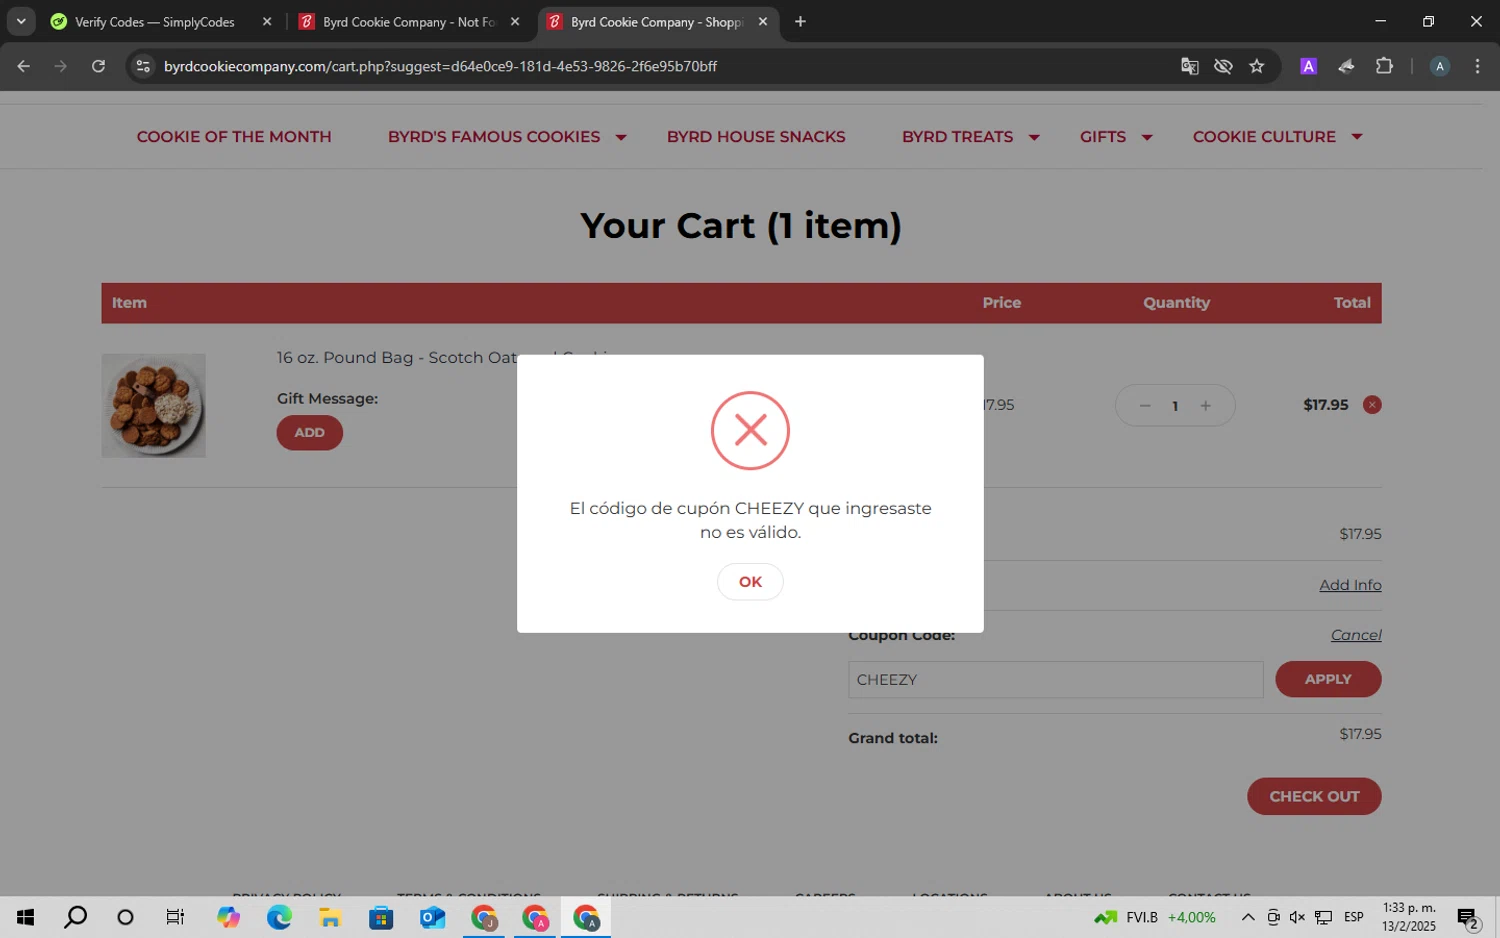Show hidden system tray icons

click(x=1248, y=917)
